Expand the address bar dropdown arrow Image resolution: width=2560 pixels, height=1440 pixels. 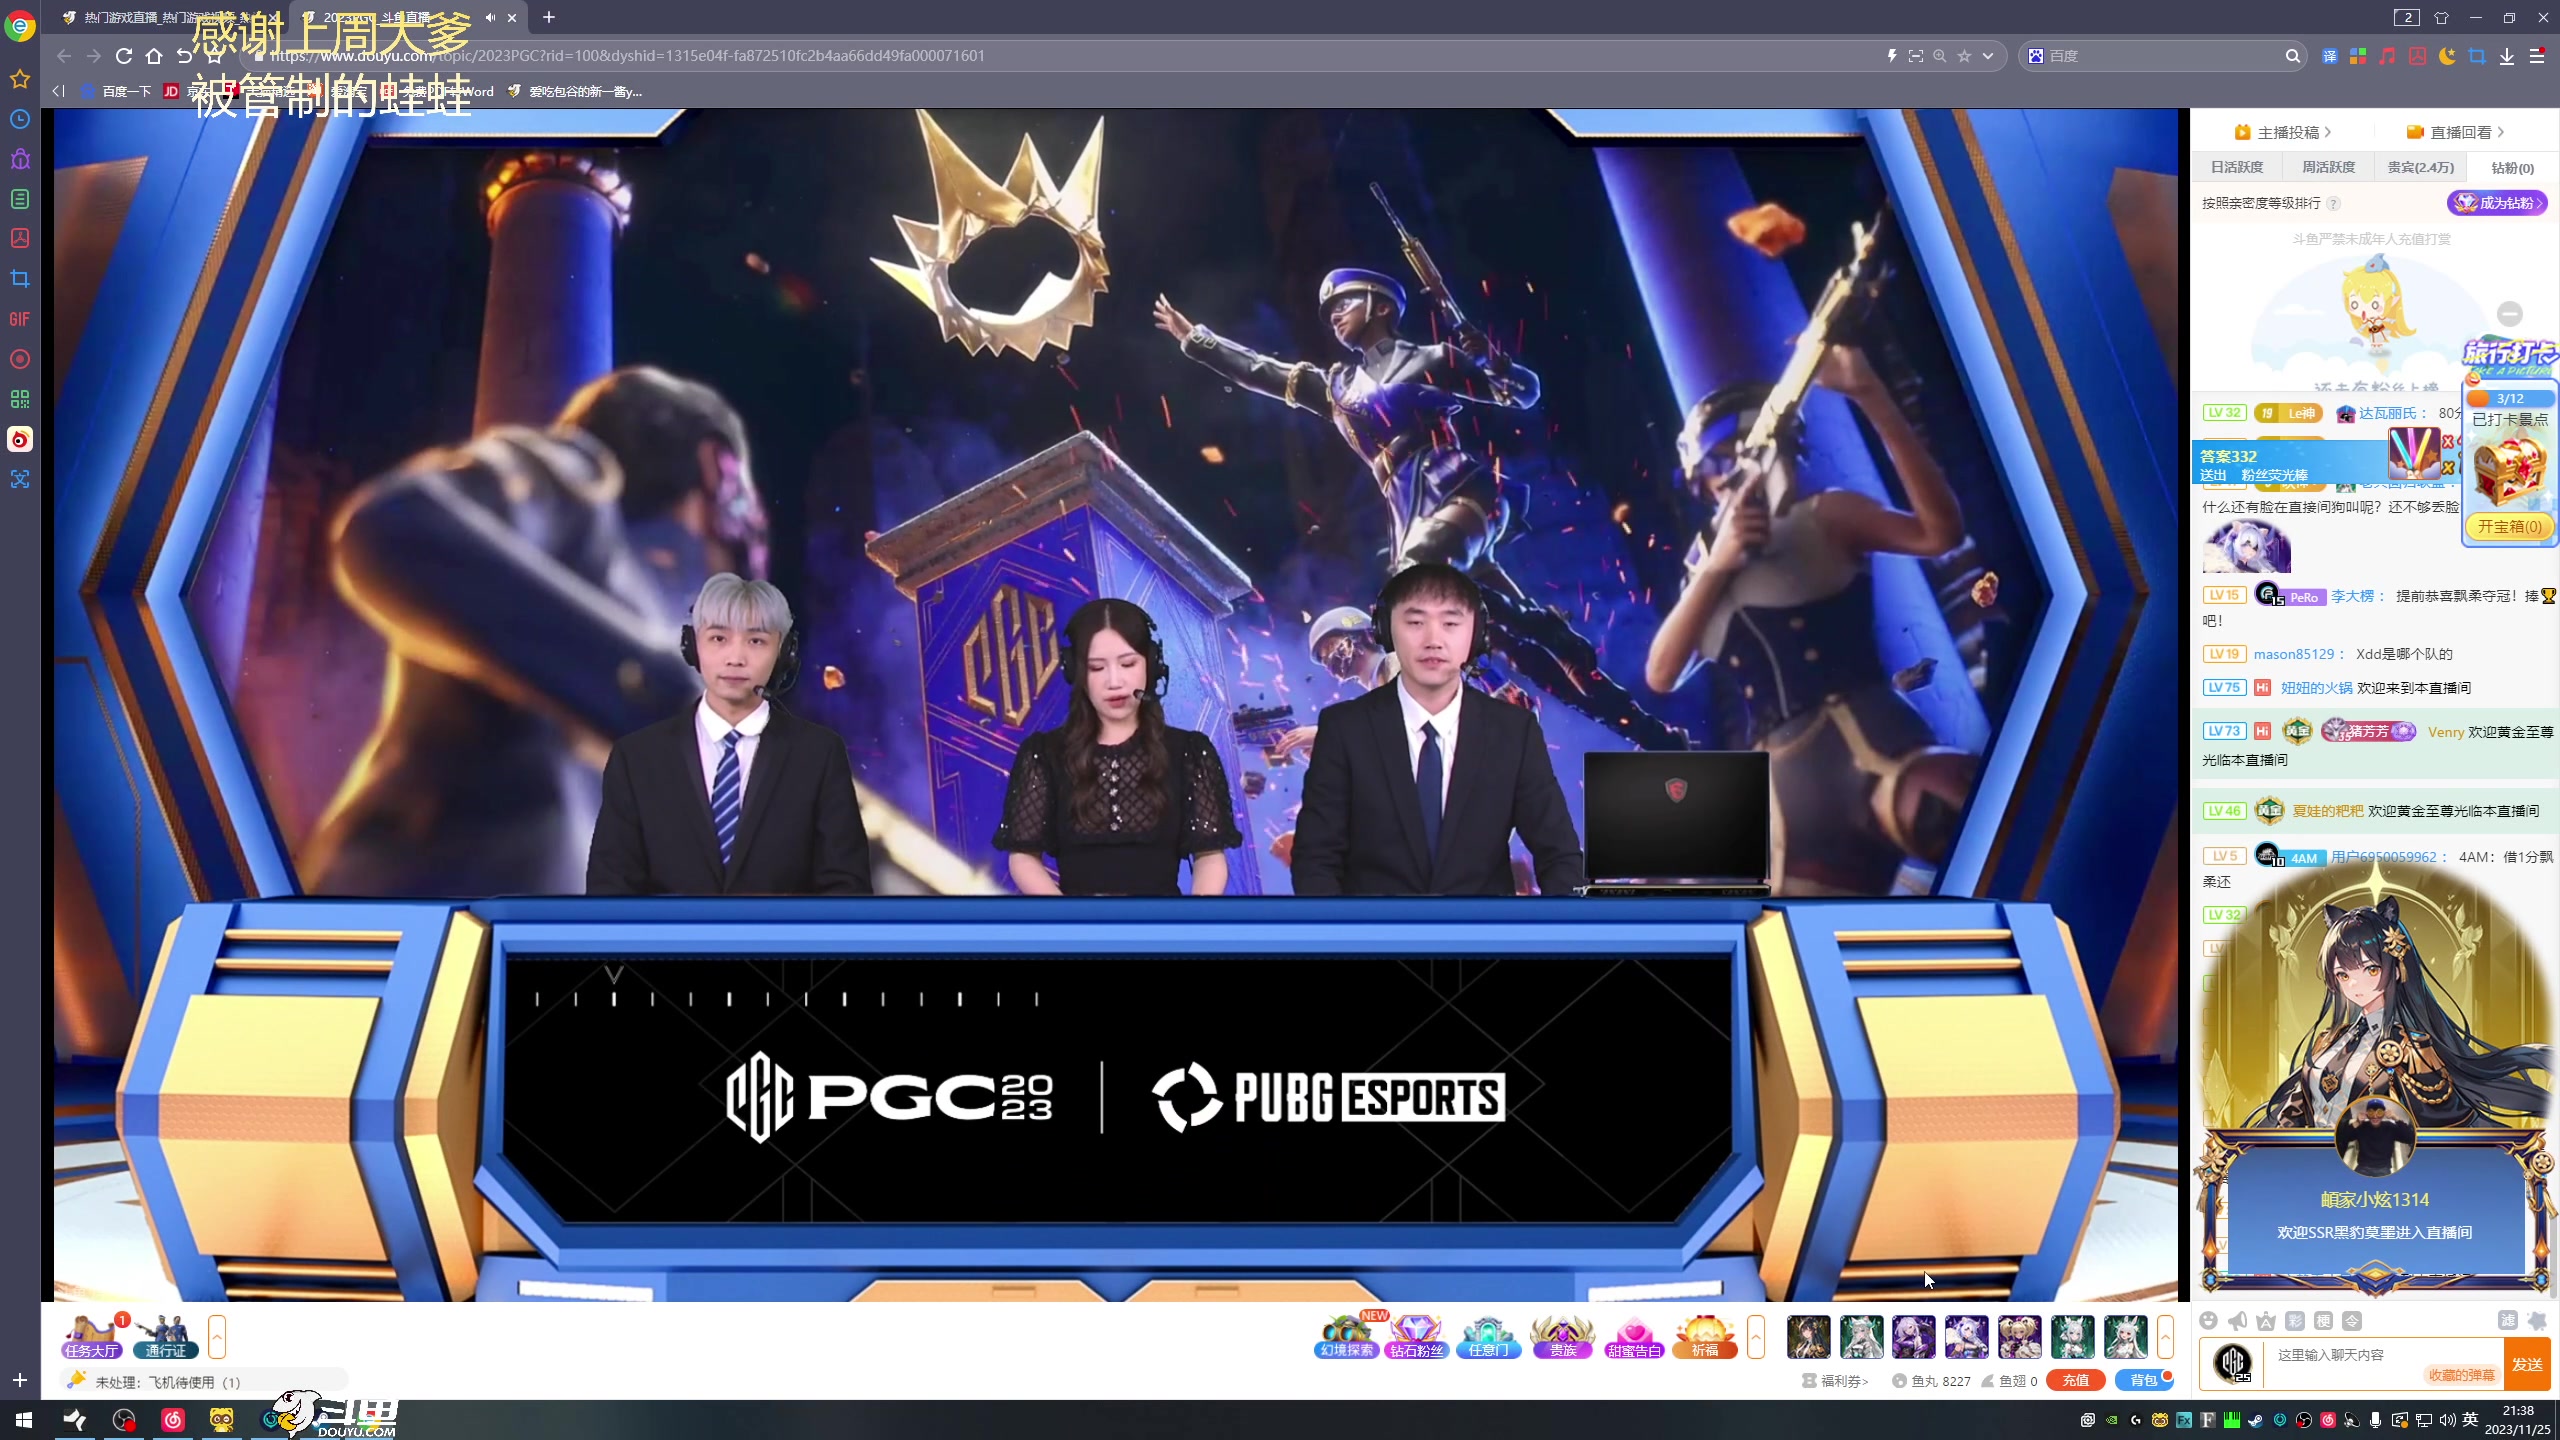(1988, 56)
